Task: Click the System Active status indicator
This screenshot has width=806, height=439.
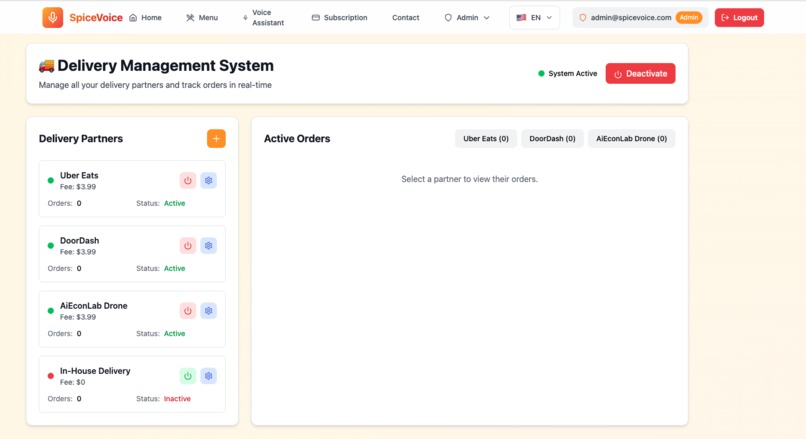Action: [x=567, y=74]
